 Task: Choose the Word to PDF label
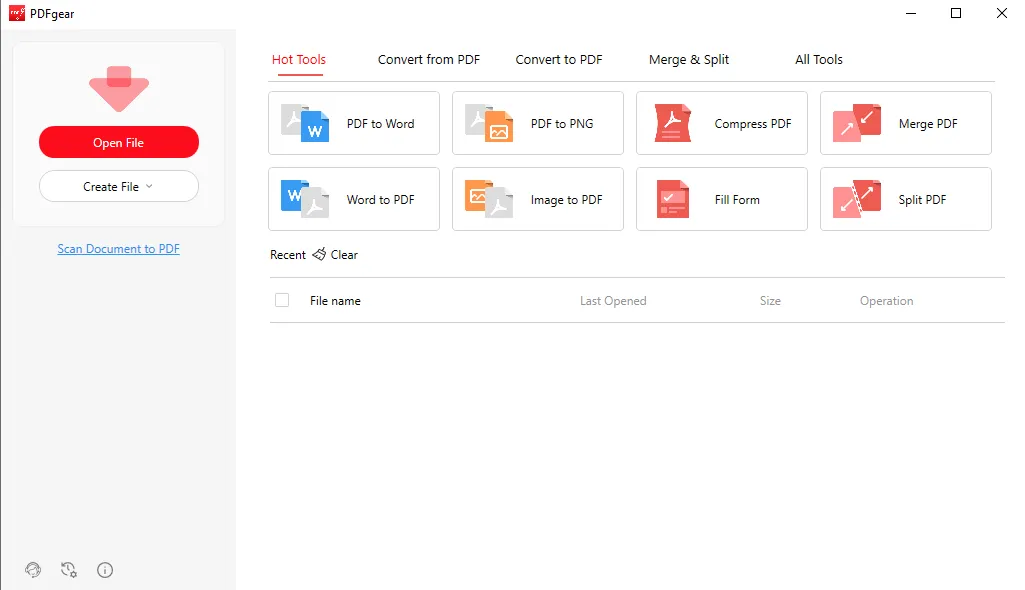click(x=380, y=199)
